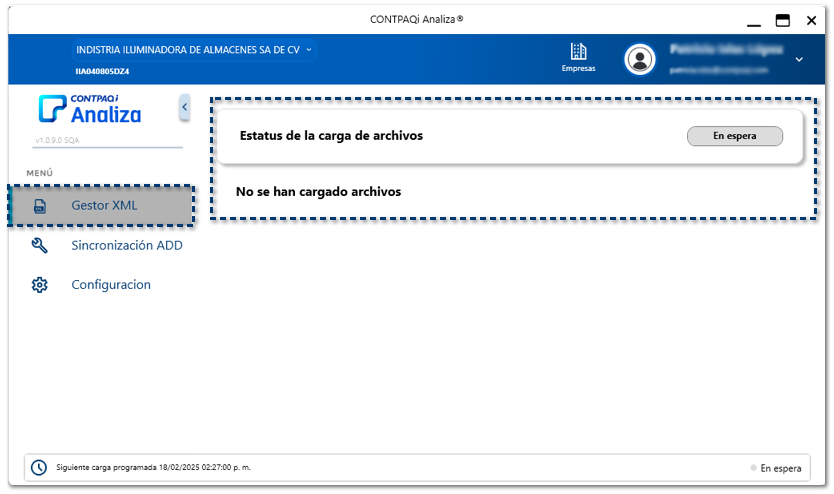
Task: Click the Gestor XML file icon
Action: [40, 206]
